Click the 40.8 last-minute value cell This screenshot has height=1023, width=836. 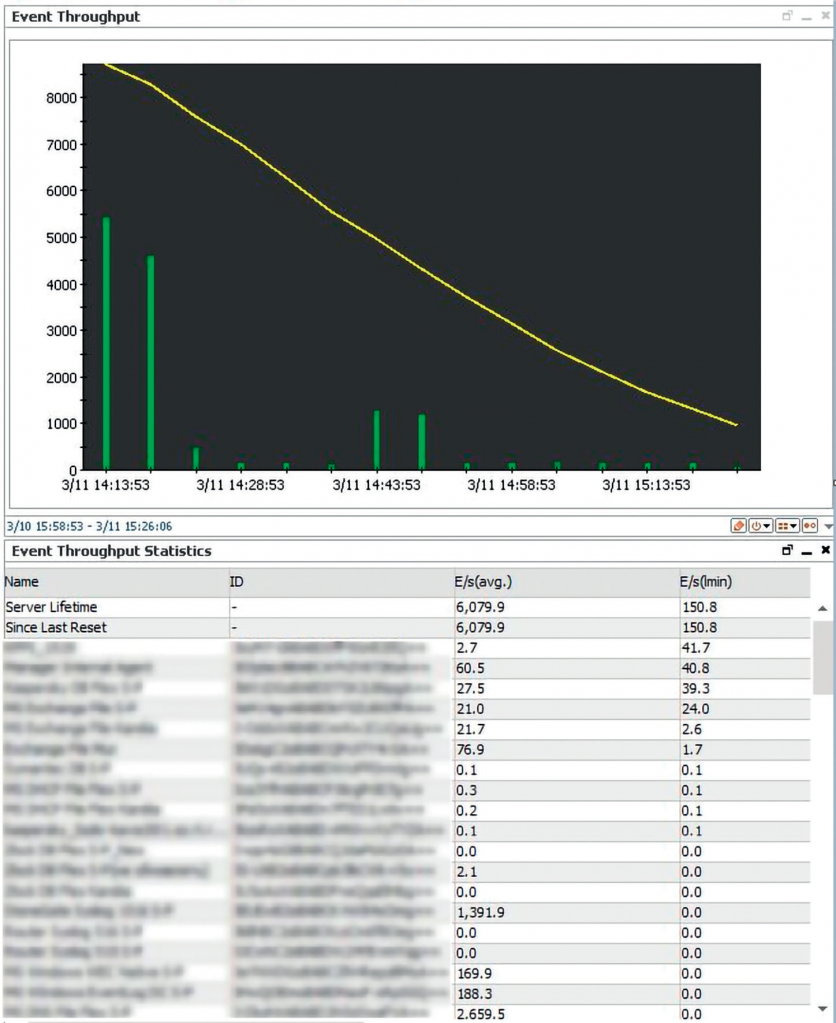coord(745,668)
